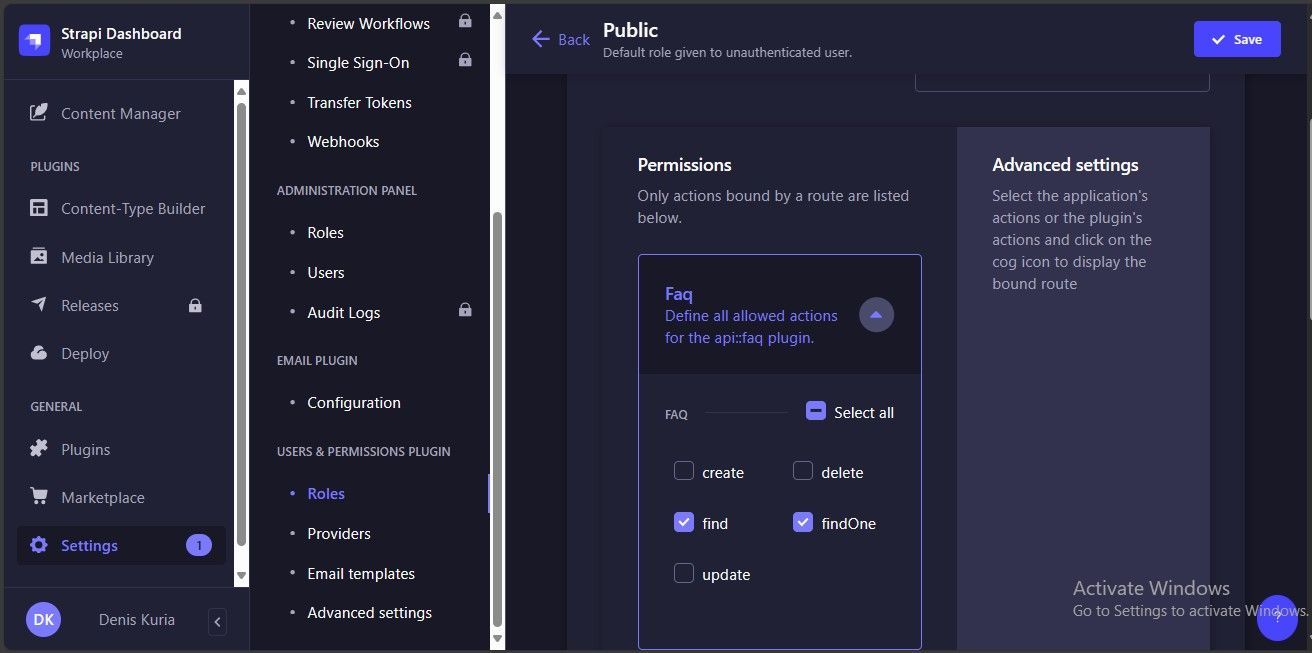Collapse the left navigation with chevron button
The image size is (1312, 653).
pos(218,622)
